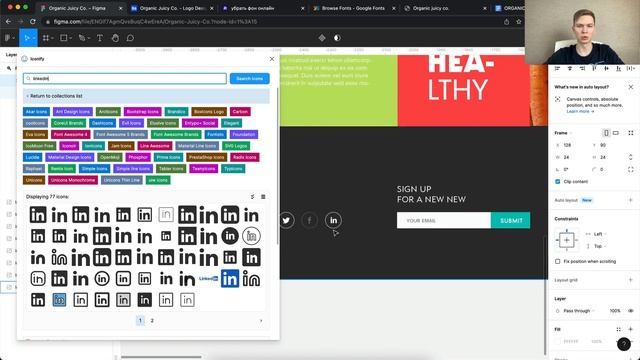Toggle the layer visibility eye icon
Viewport: 640px width, 360px height.
pos(631,311)
